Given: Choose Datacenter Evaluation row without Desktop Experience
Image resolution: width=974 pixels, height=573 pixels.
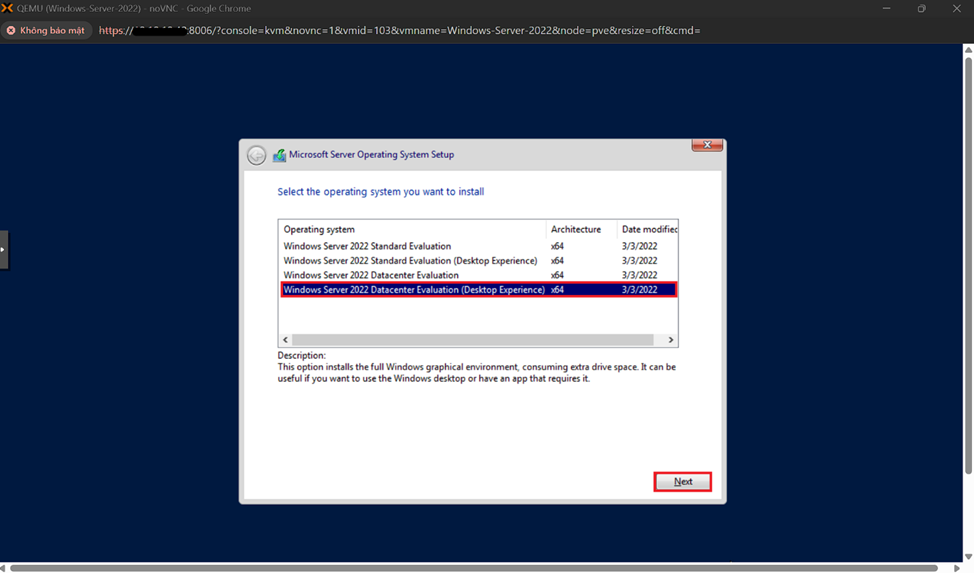Looking at the screenshot, I should (x=371, y=275).
